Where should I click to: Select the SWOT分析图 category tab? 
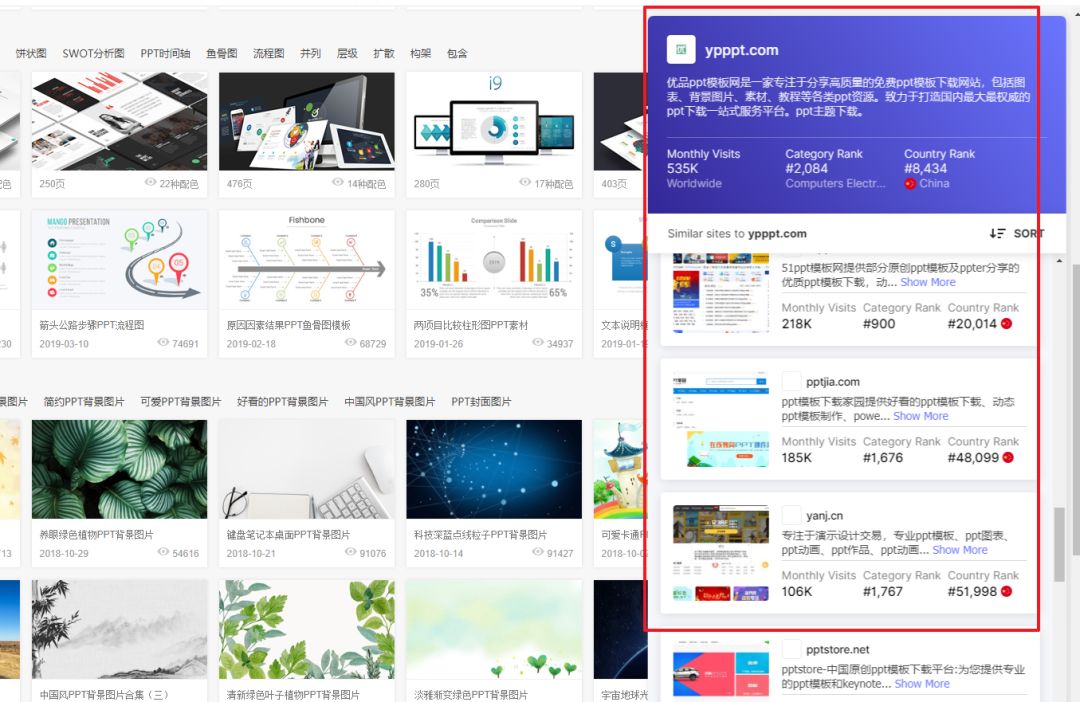click(x=94, y=53)
